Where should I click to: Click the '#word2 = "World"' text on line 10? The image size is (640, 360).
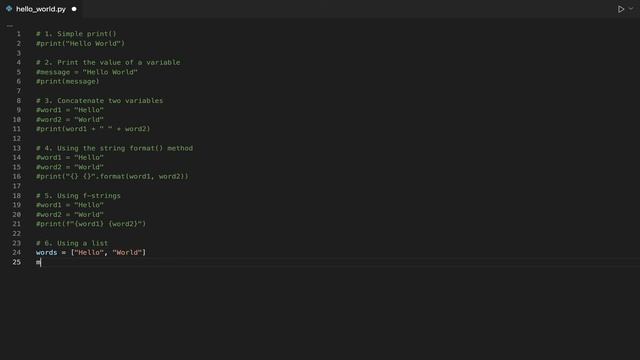(x=70, y=120)
